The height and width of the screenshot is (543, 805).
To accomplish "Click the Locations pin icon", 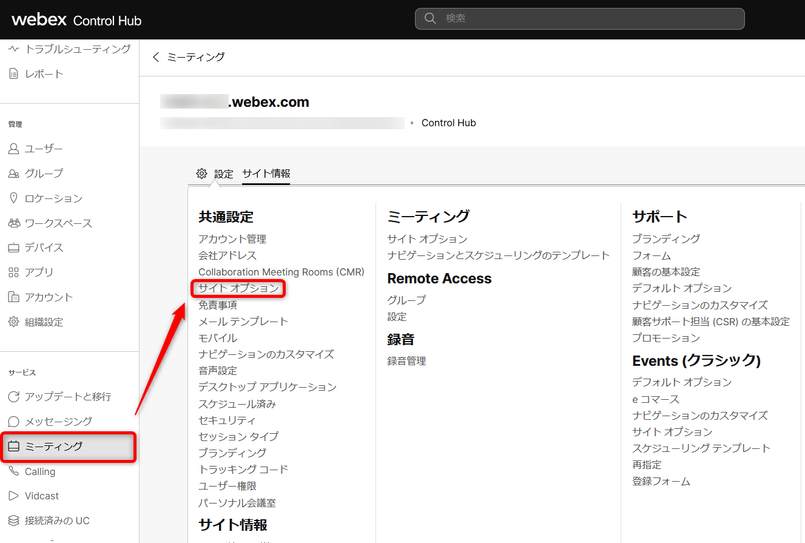I will [x=14, y=198].
